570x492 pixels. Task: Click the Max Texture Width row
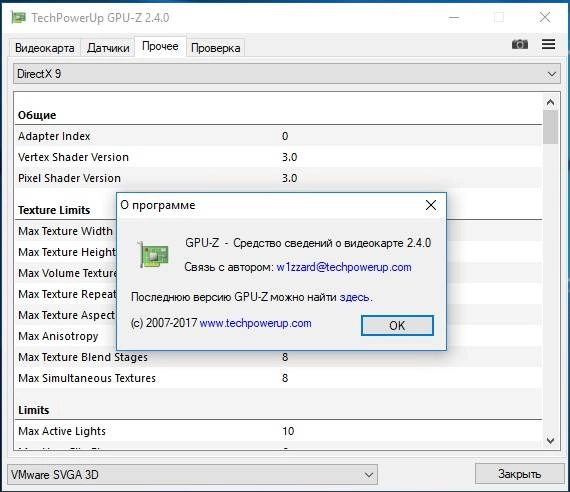(65, 231)
